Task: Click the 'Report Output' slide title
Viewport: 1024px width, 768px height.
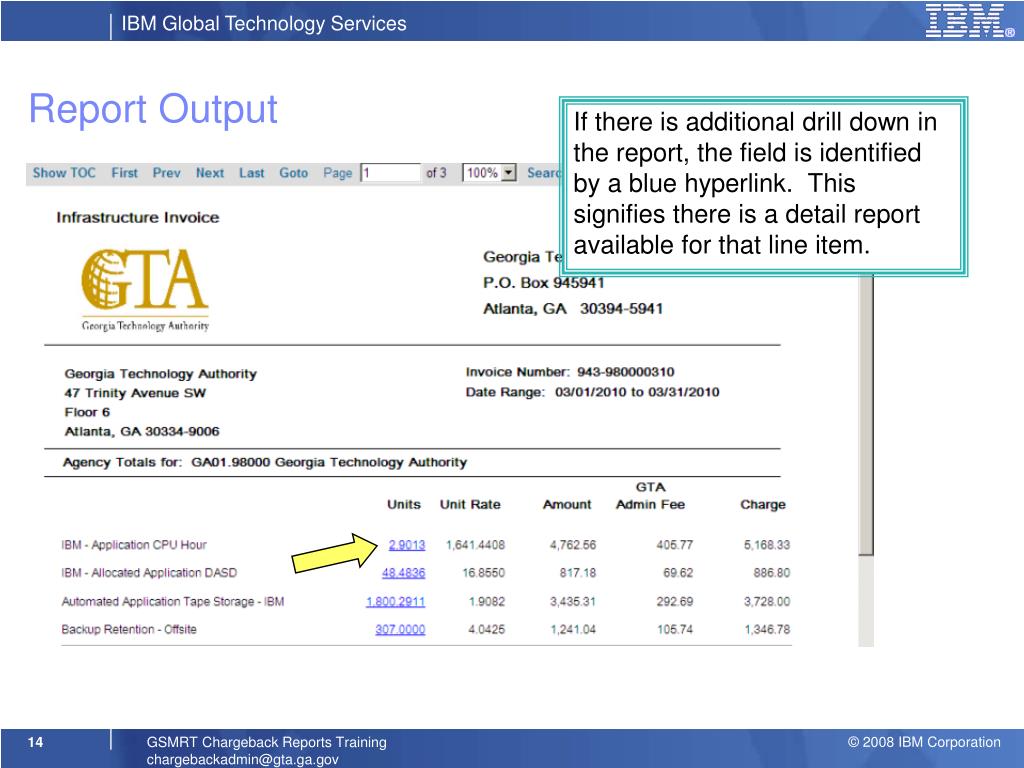Action: click(x=153, y=109)
